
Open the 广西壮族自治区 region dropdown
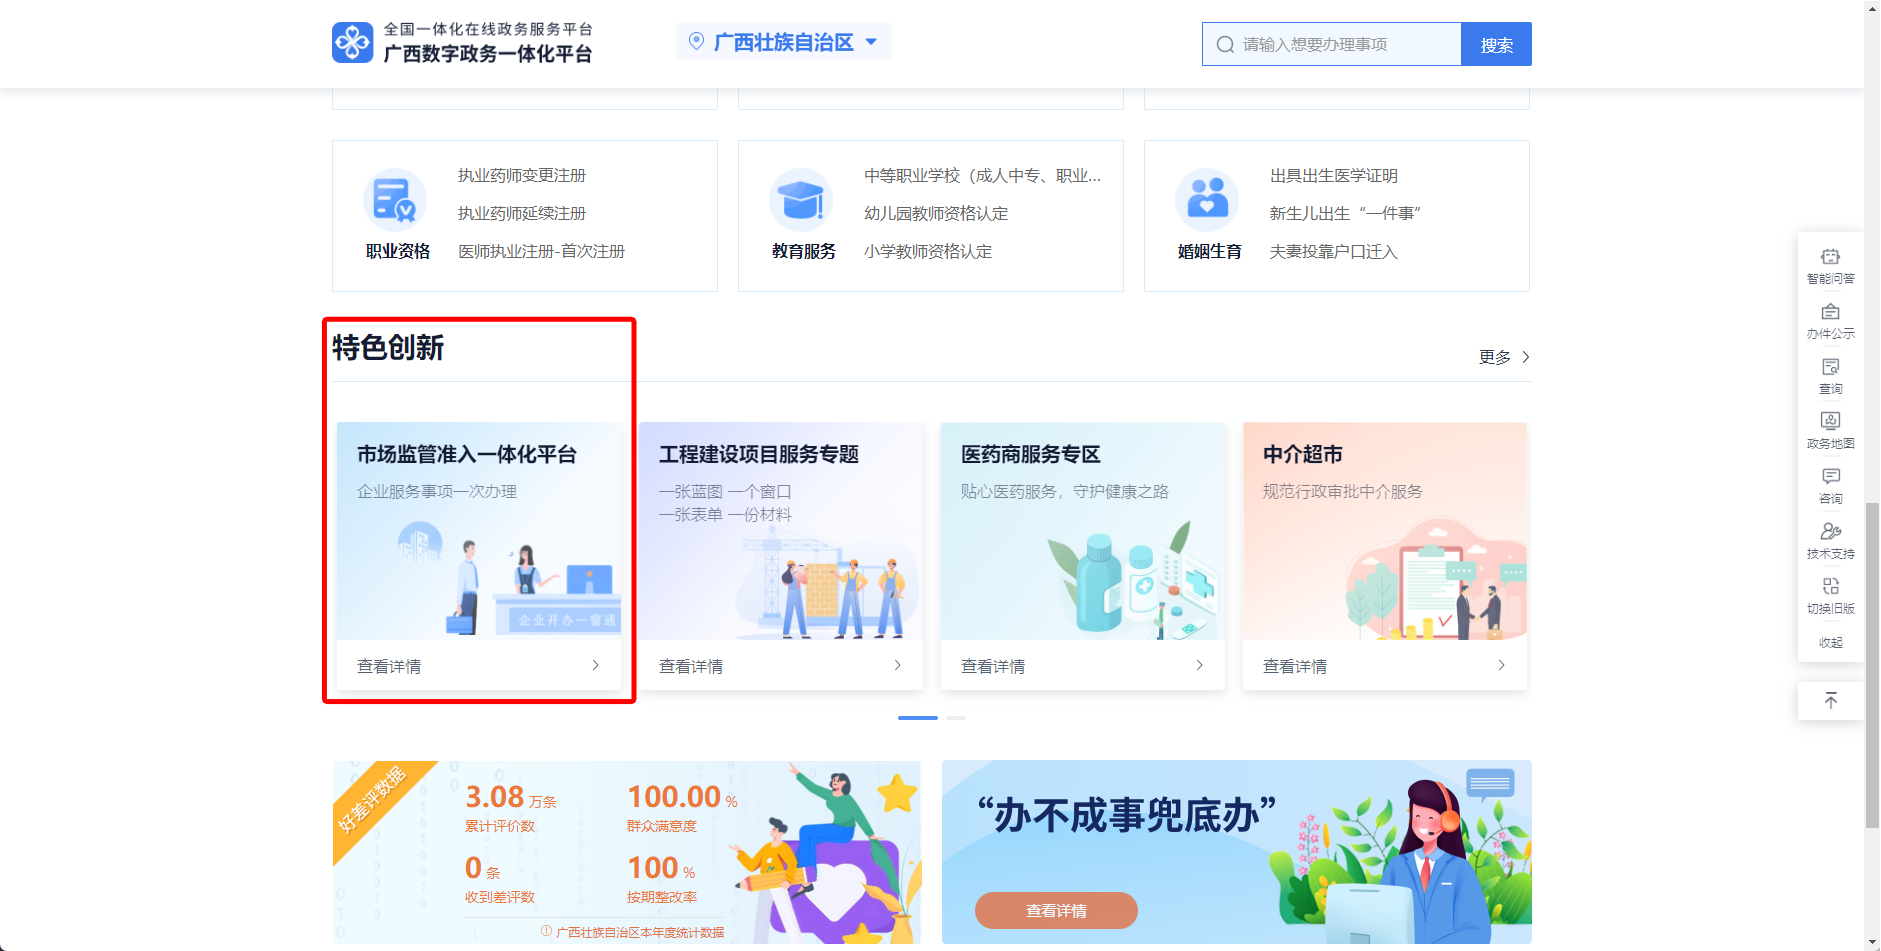(784, 42)
